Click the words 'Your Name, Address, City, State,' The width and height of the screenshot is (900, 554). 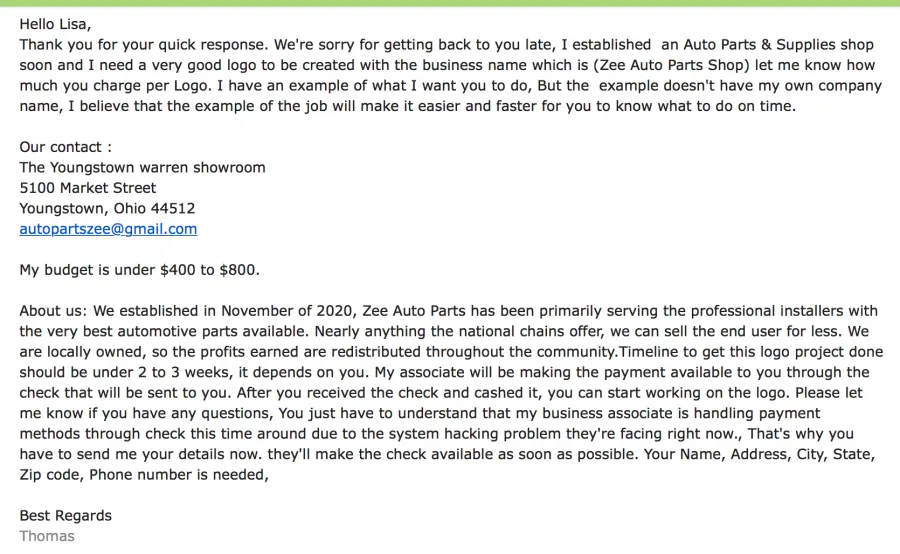click(x=759, y=454)
